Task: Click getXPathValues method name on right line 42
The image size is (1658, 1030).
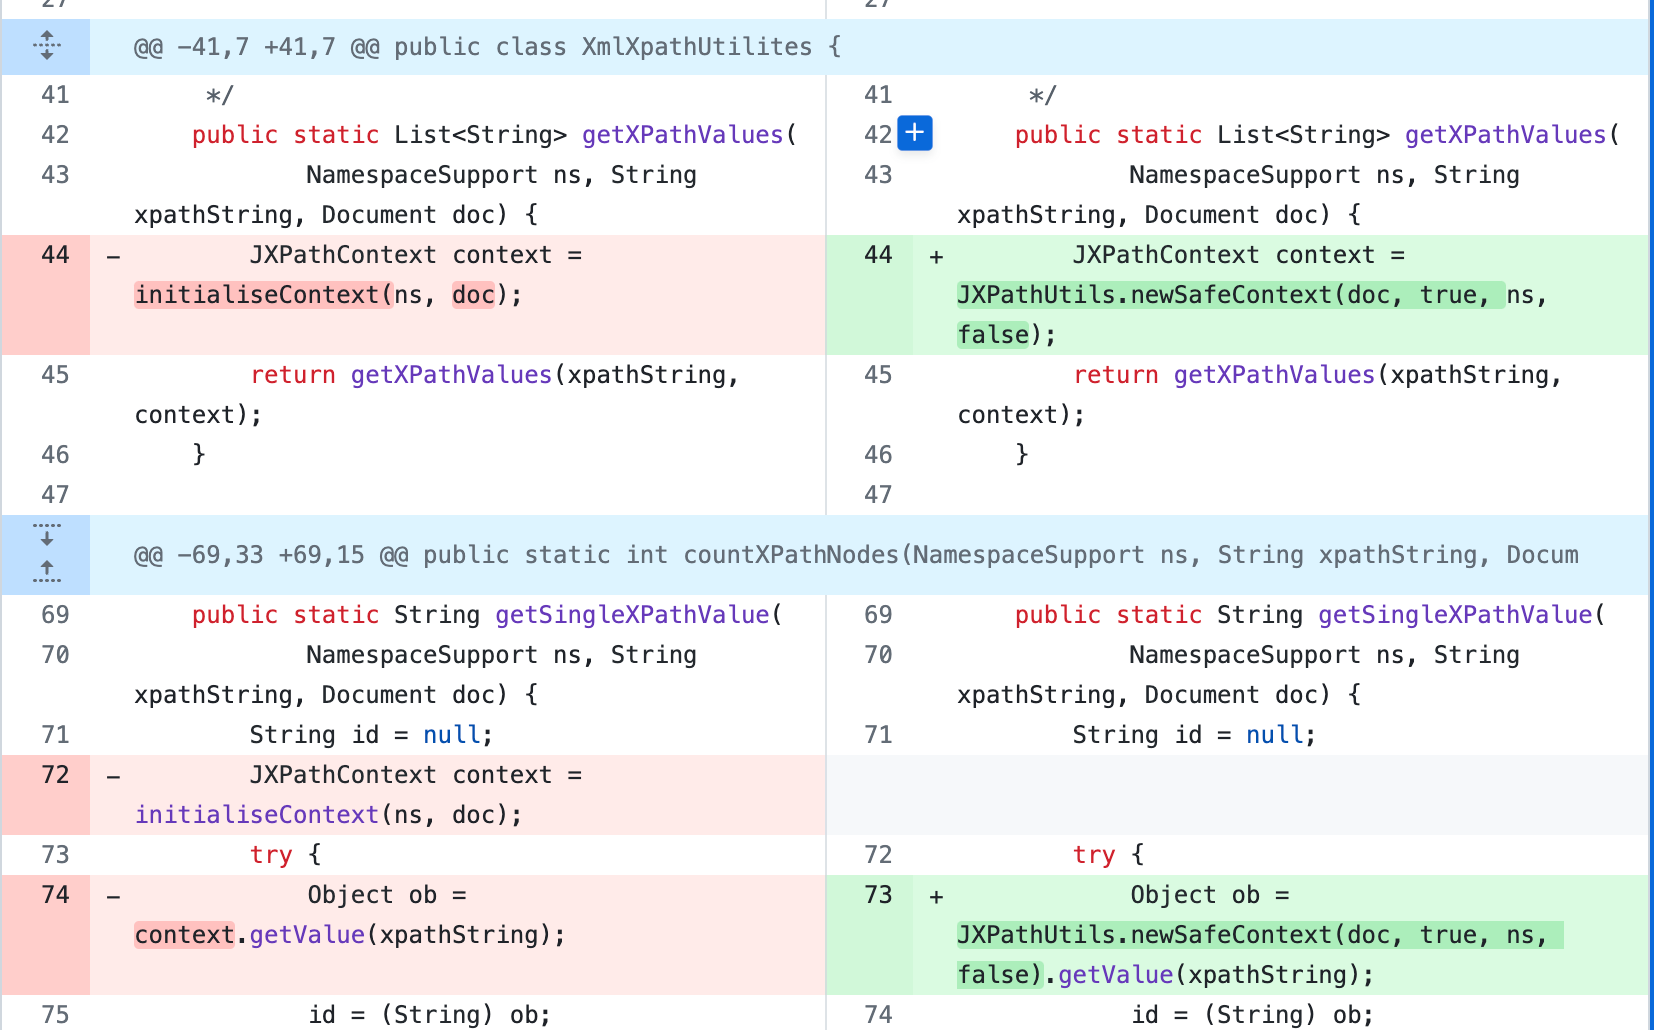Action: [1506, 135]
